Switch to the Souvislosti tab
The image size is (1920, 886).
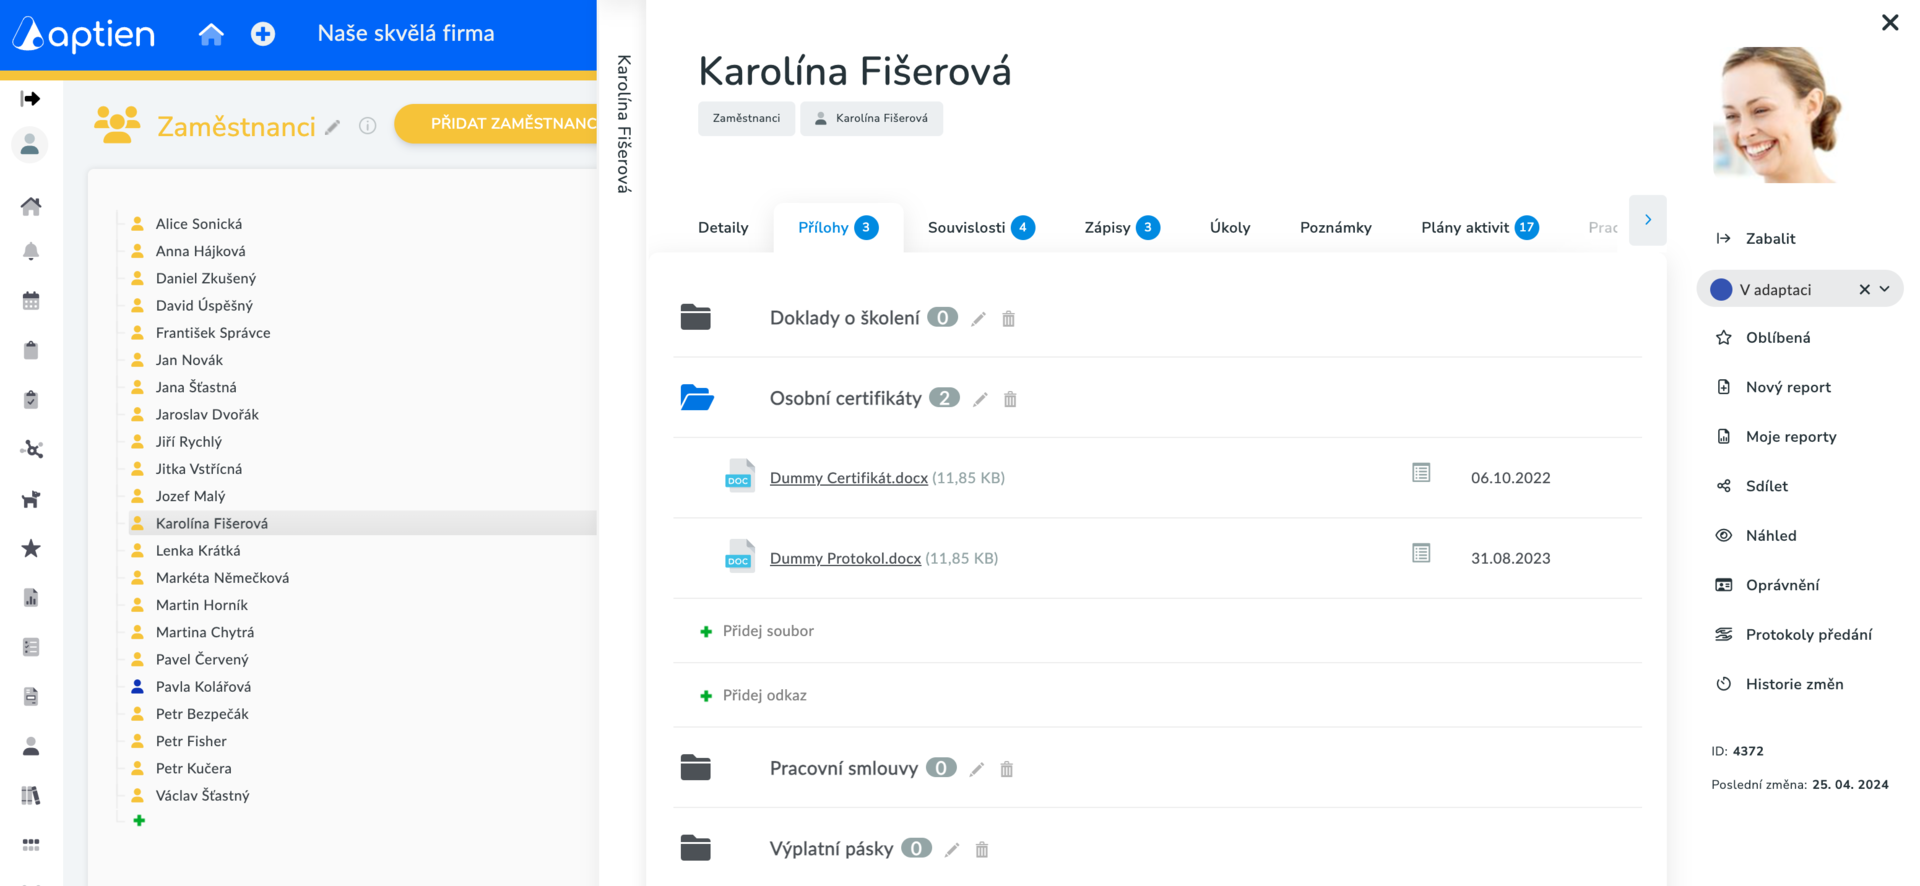[x=981, y=228]
